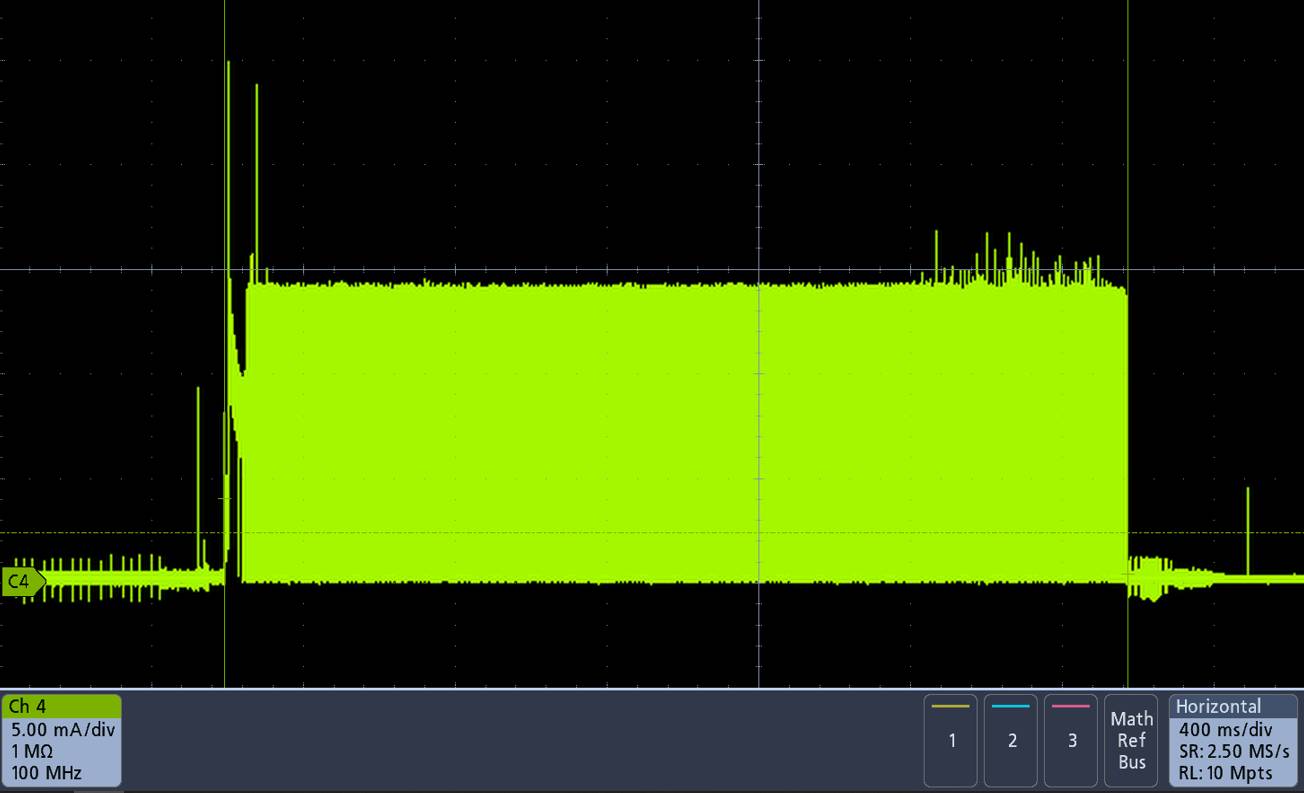The width and height of the screenshot is (1304, 793).
Task: Enable channel 2 with cyan button
Action: pos(1012,740)
